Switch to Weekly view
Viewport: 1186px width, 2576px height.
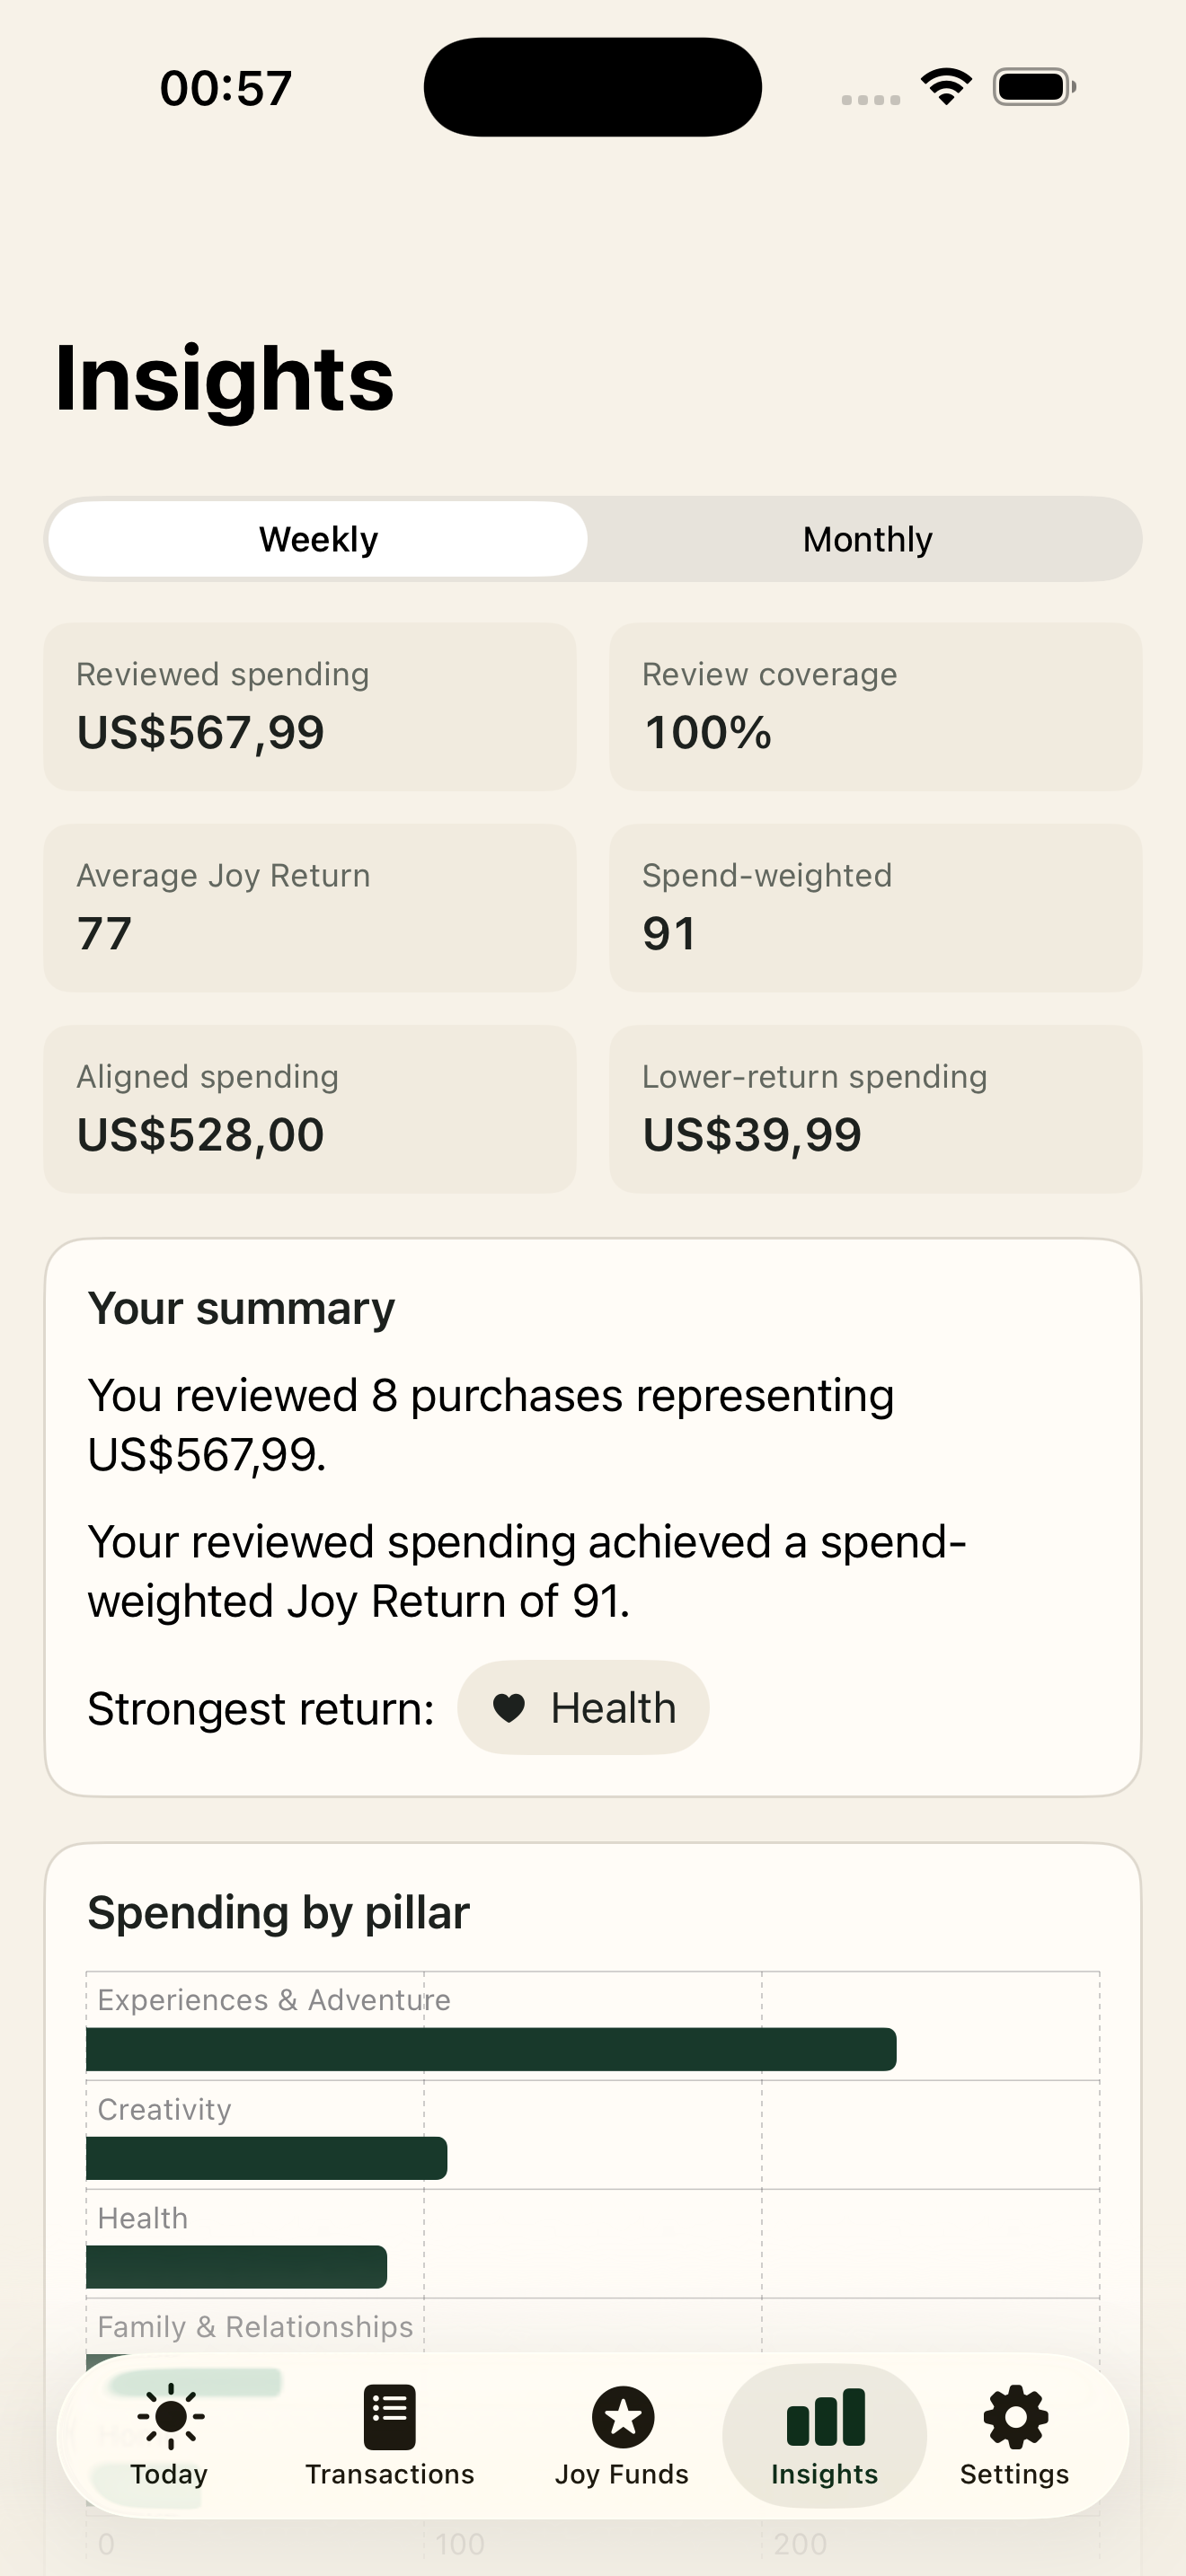click(318, 539)
